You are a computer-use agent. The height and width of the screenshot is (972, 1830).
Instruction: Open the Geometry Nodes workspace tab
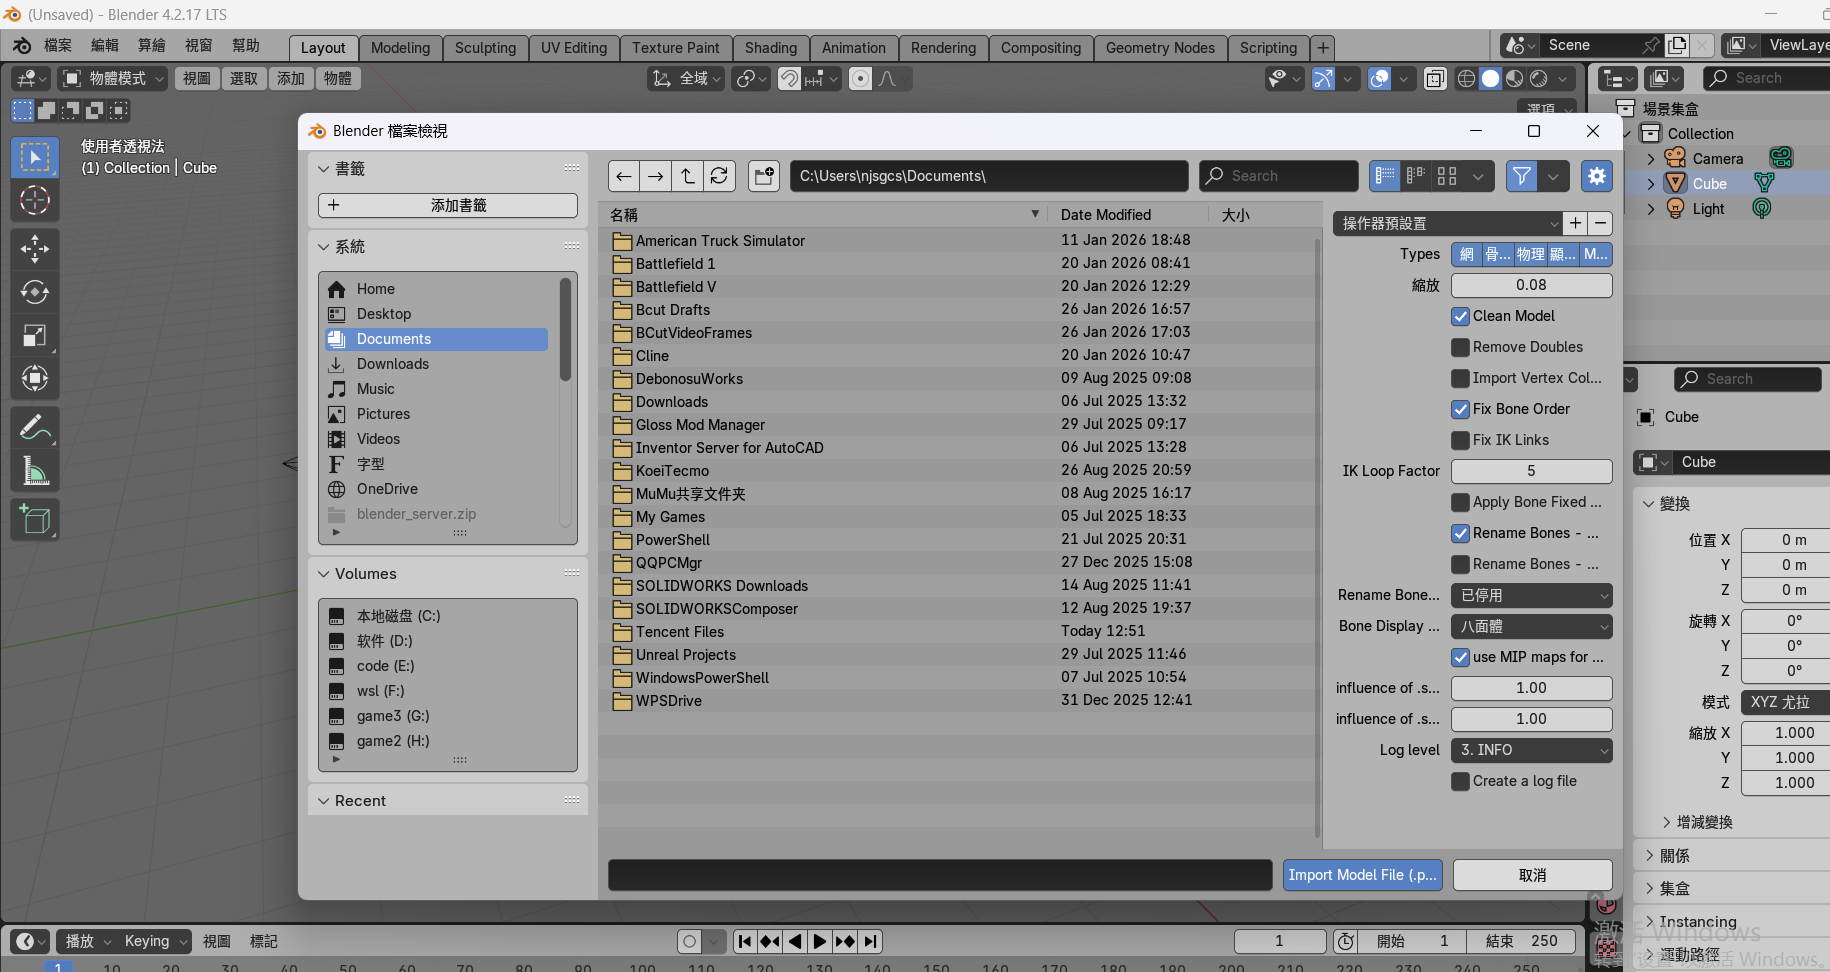tap(1160, 48)
